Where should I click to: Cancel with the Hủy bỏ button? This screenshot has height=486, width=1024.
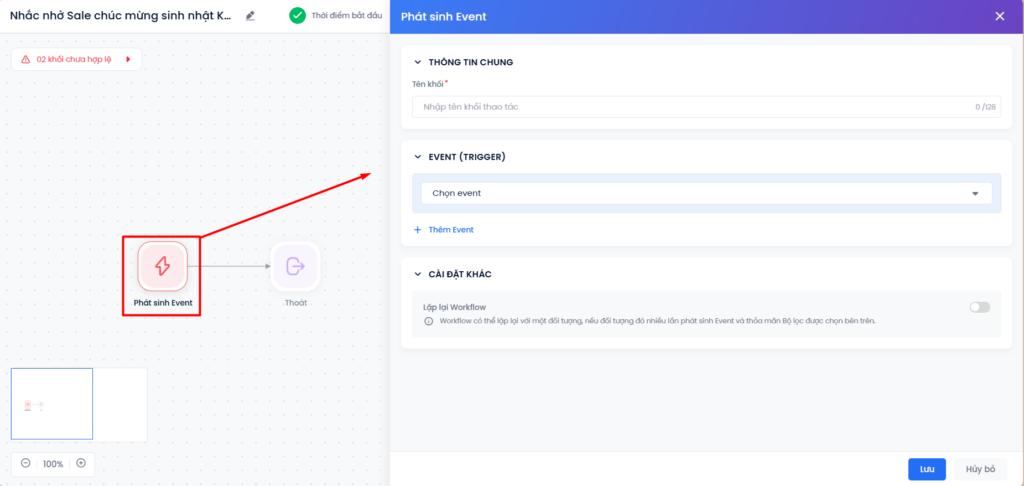tap(980, 469)
